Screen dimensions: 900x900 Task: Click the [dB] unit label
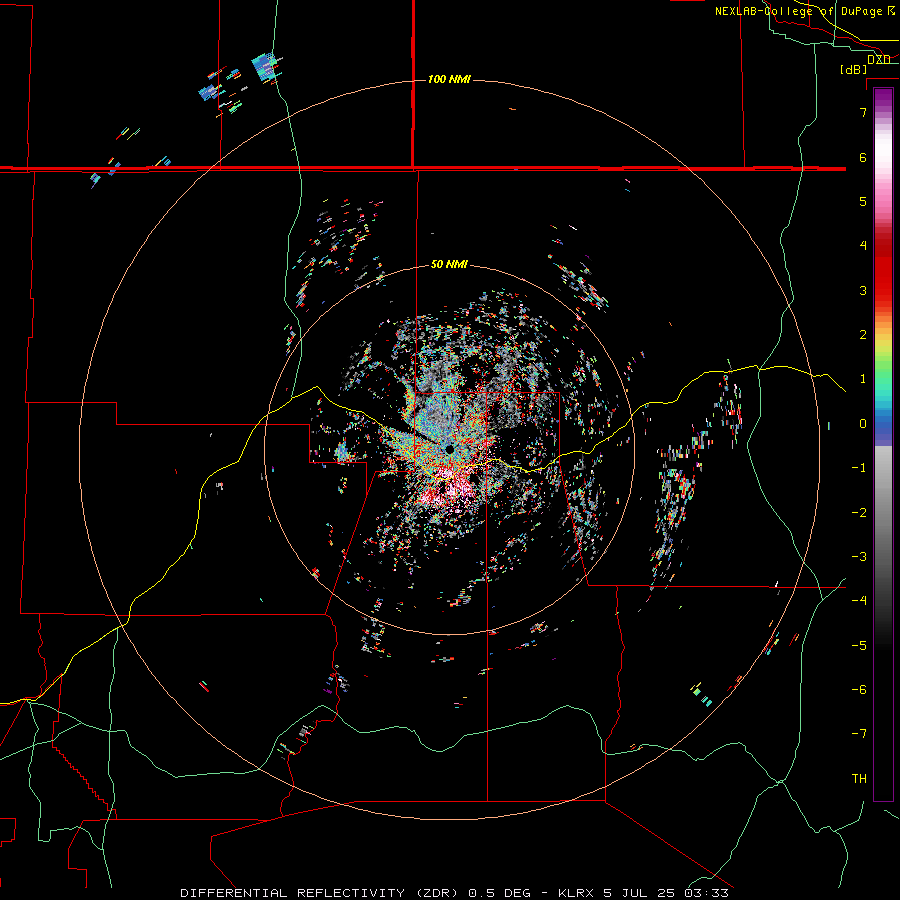854,69
